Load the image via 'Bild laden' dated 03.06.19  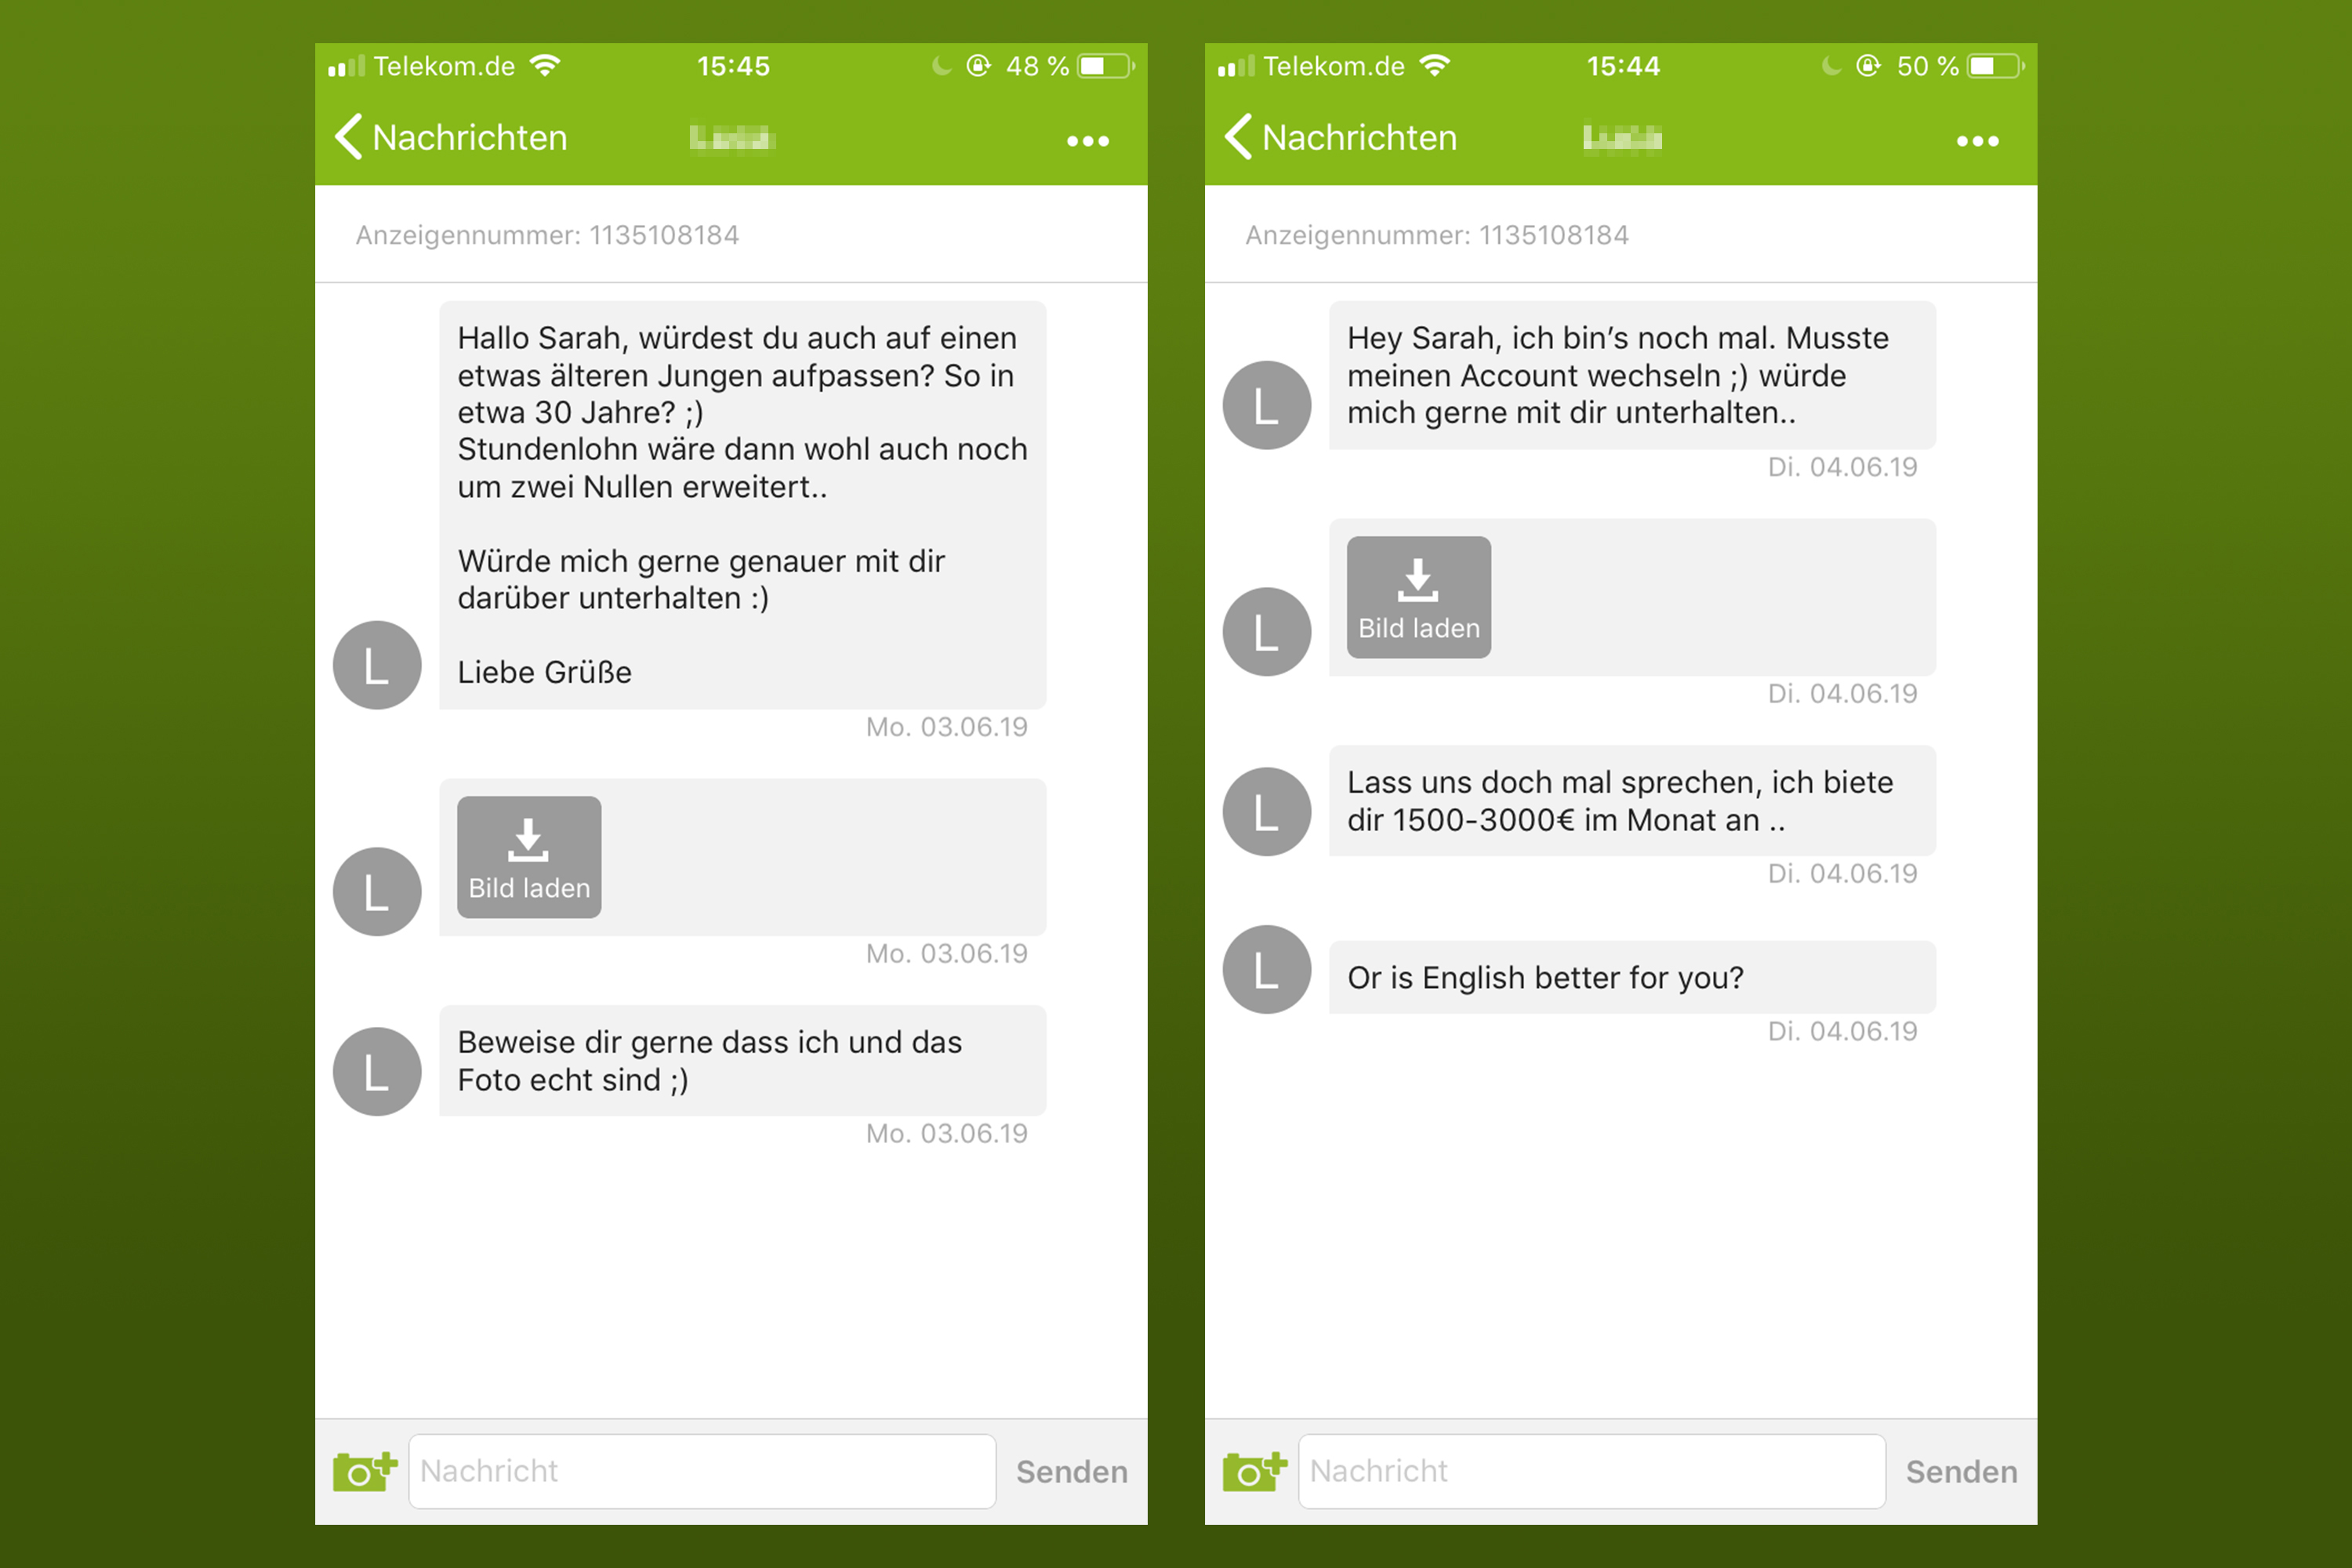click(x=529, y=857)
